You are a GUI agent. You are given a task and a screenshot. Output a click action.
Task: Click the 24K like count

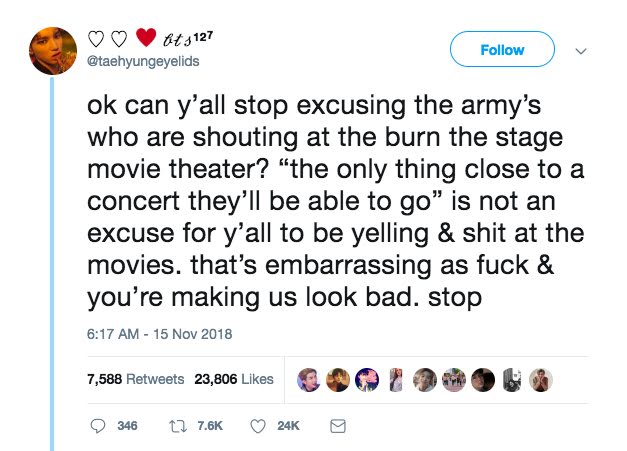[x=288, y=426]
